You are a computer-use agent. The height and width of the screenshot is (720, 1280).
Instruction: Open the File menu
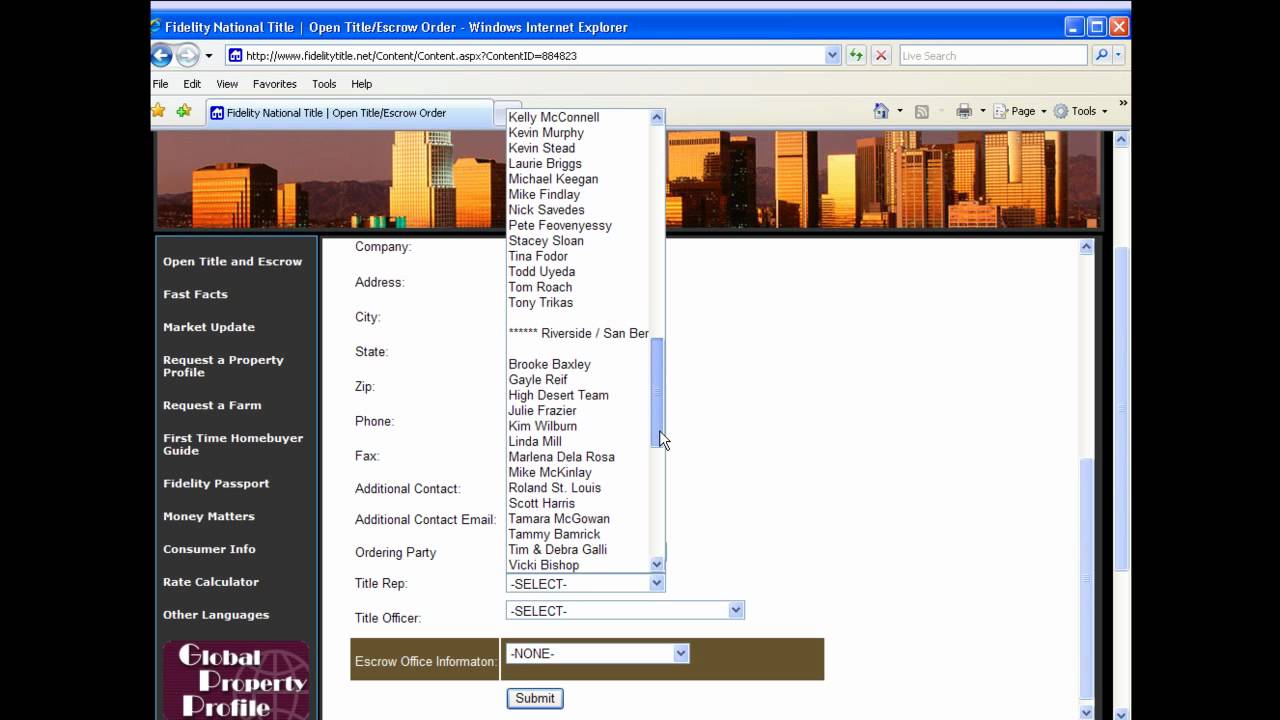[x=160, y=84]
